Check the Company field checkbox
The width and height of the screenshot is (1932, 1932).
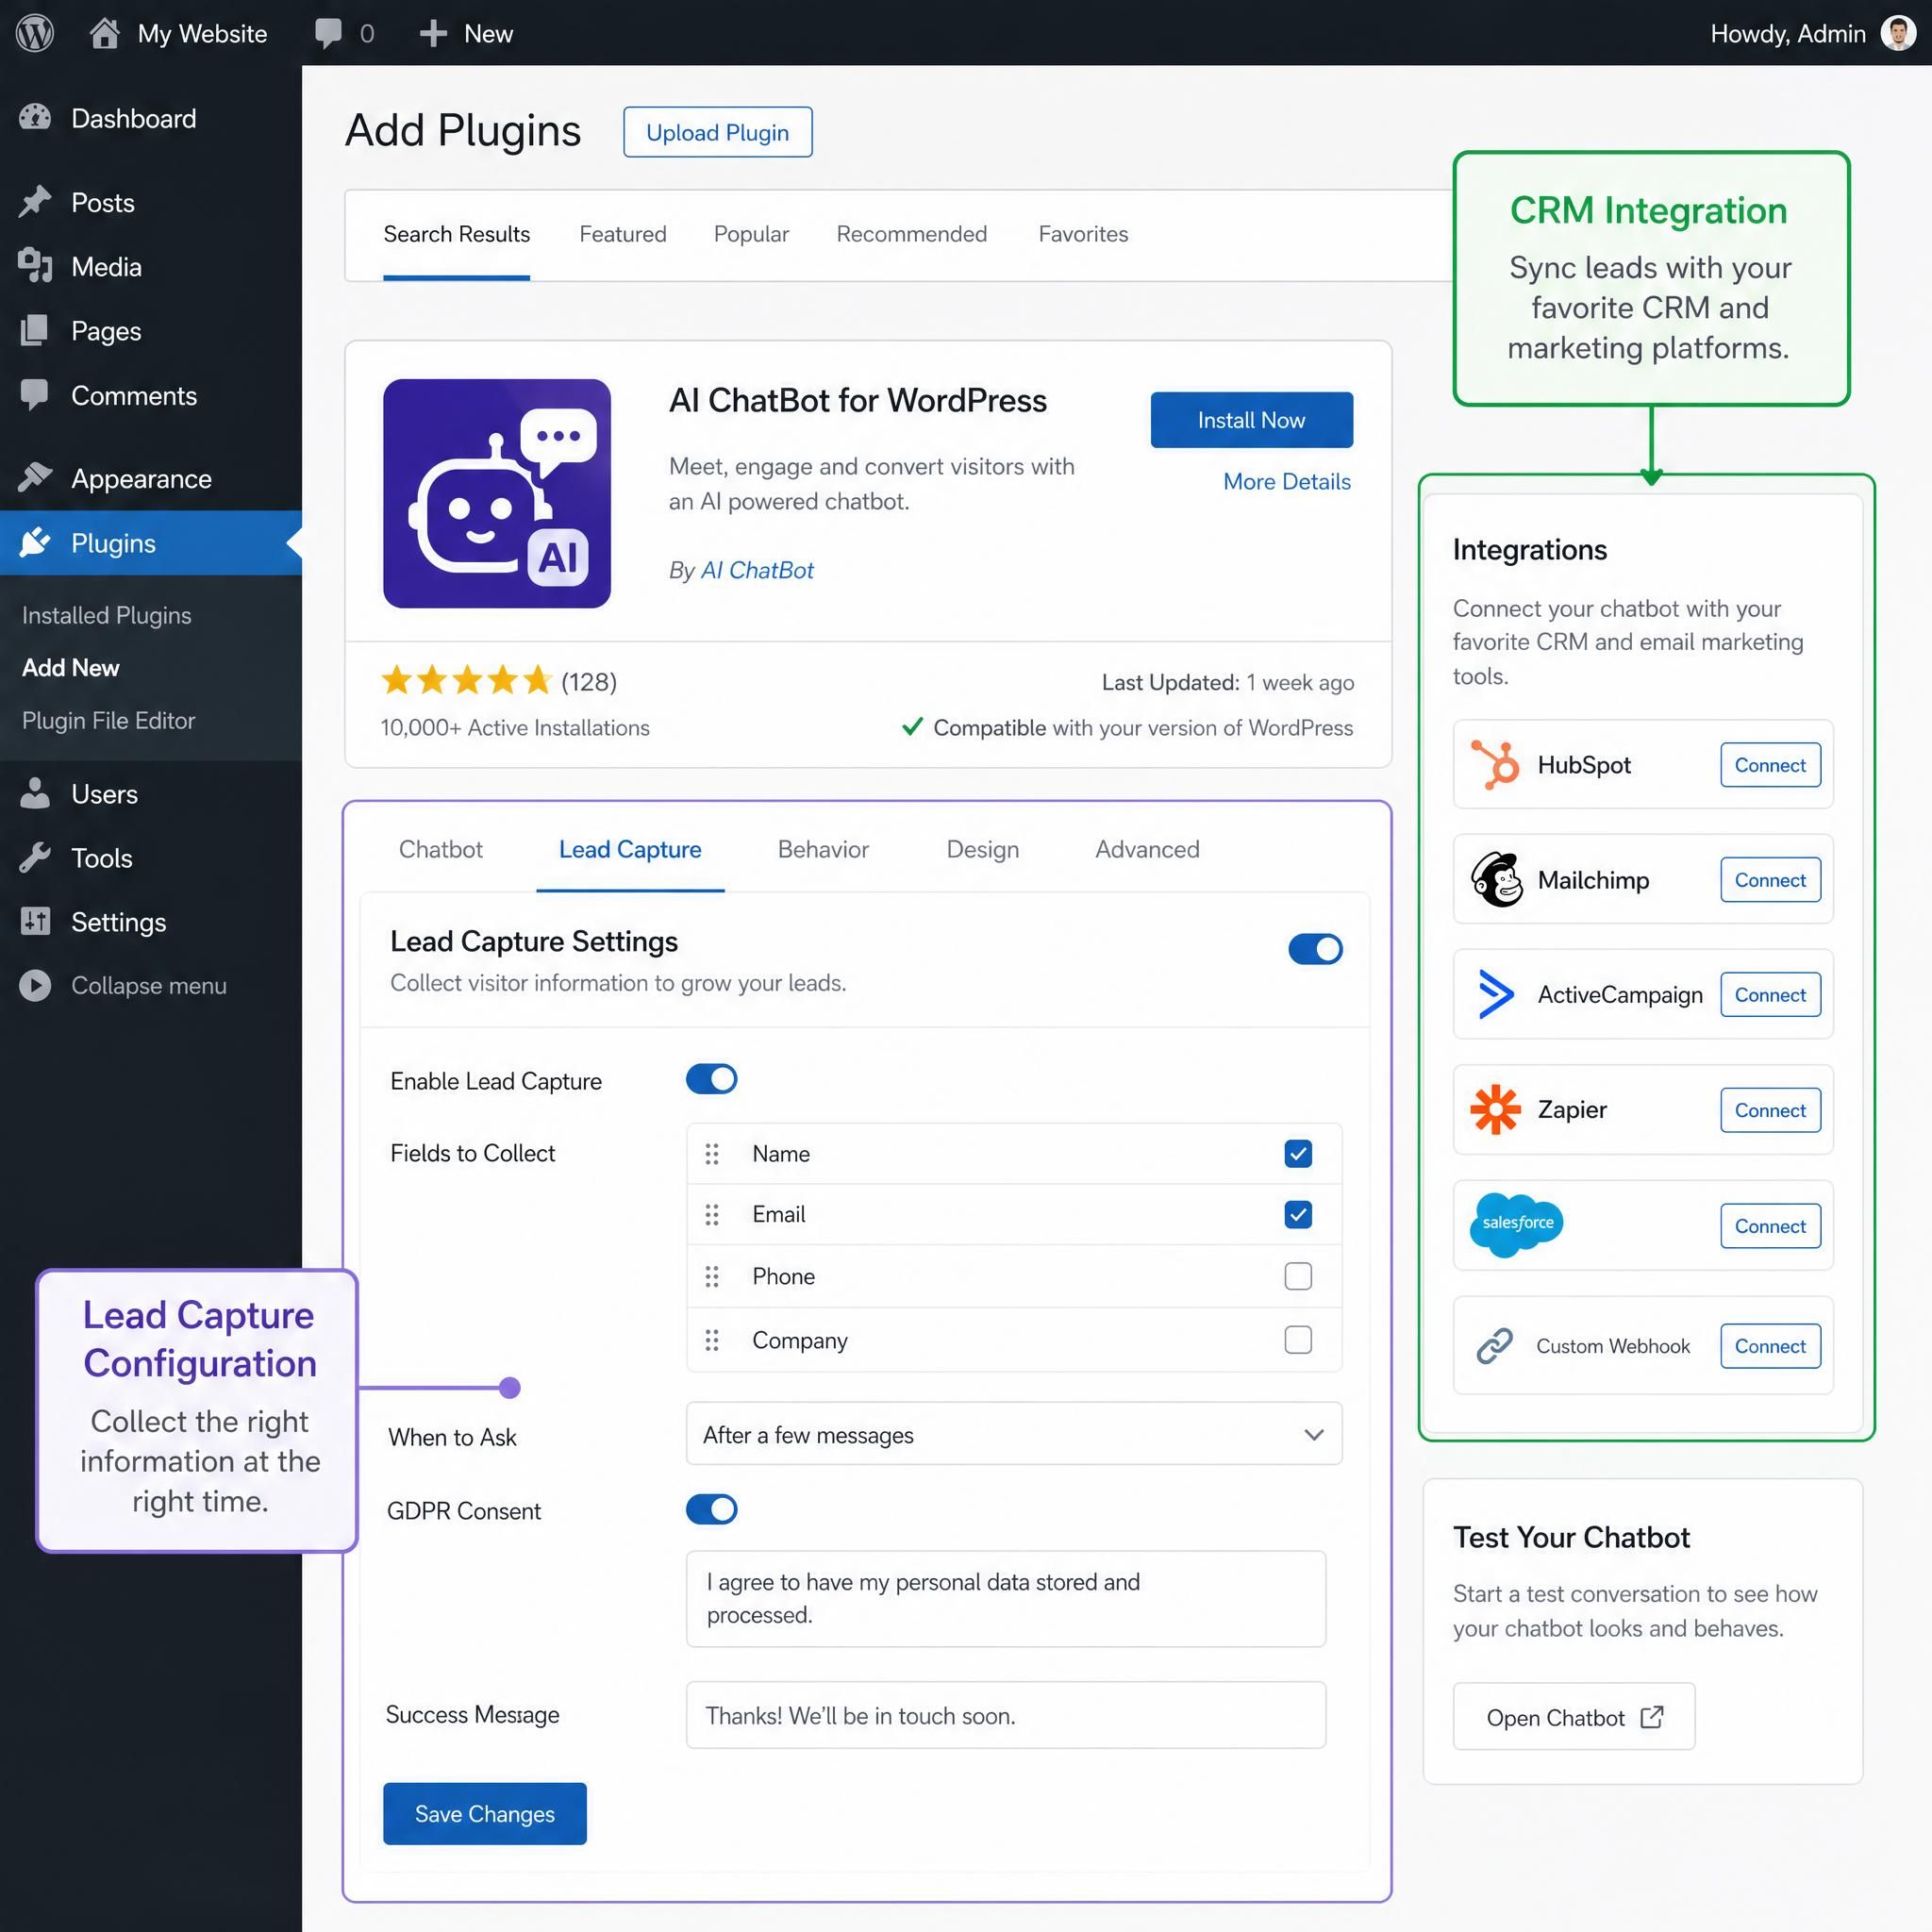pos(1298,1339)
